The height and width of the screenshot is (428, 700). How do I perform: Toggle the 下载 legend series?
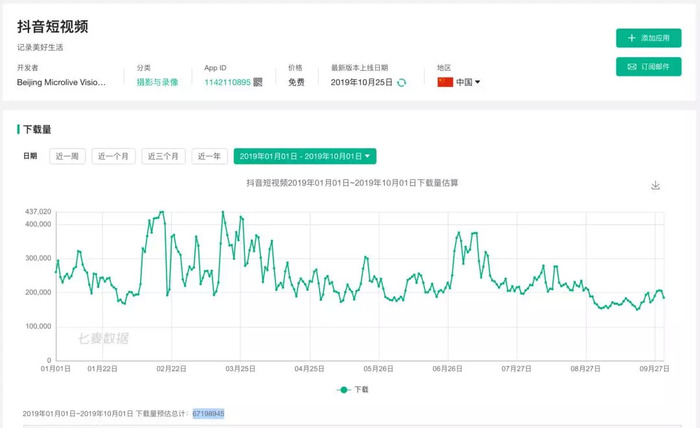[x=353, y=390]
